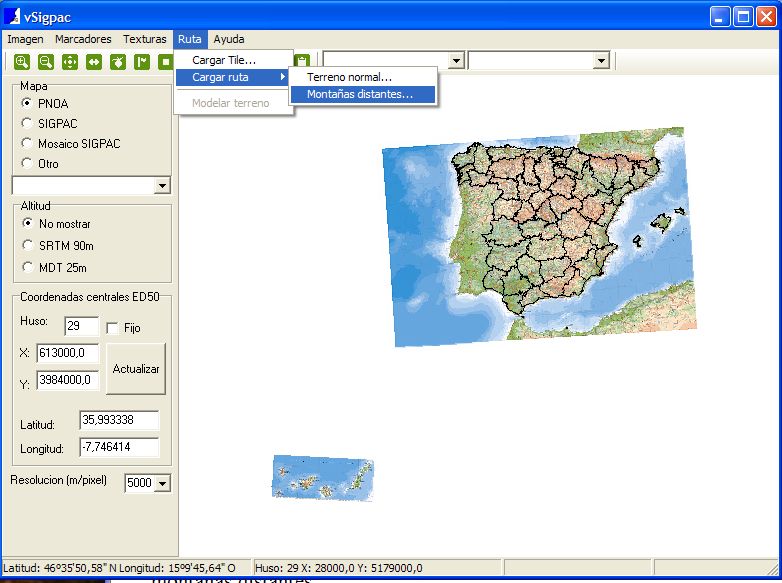Select SRTM 90m altitude option
782x583 pixels.
pyautogui.click(x=27, y=245)
